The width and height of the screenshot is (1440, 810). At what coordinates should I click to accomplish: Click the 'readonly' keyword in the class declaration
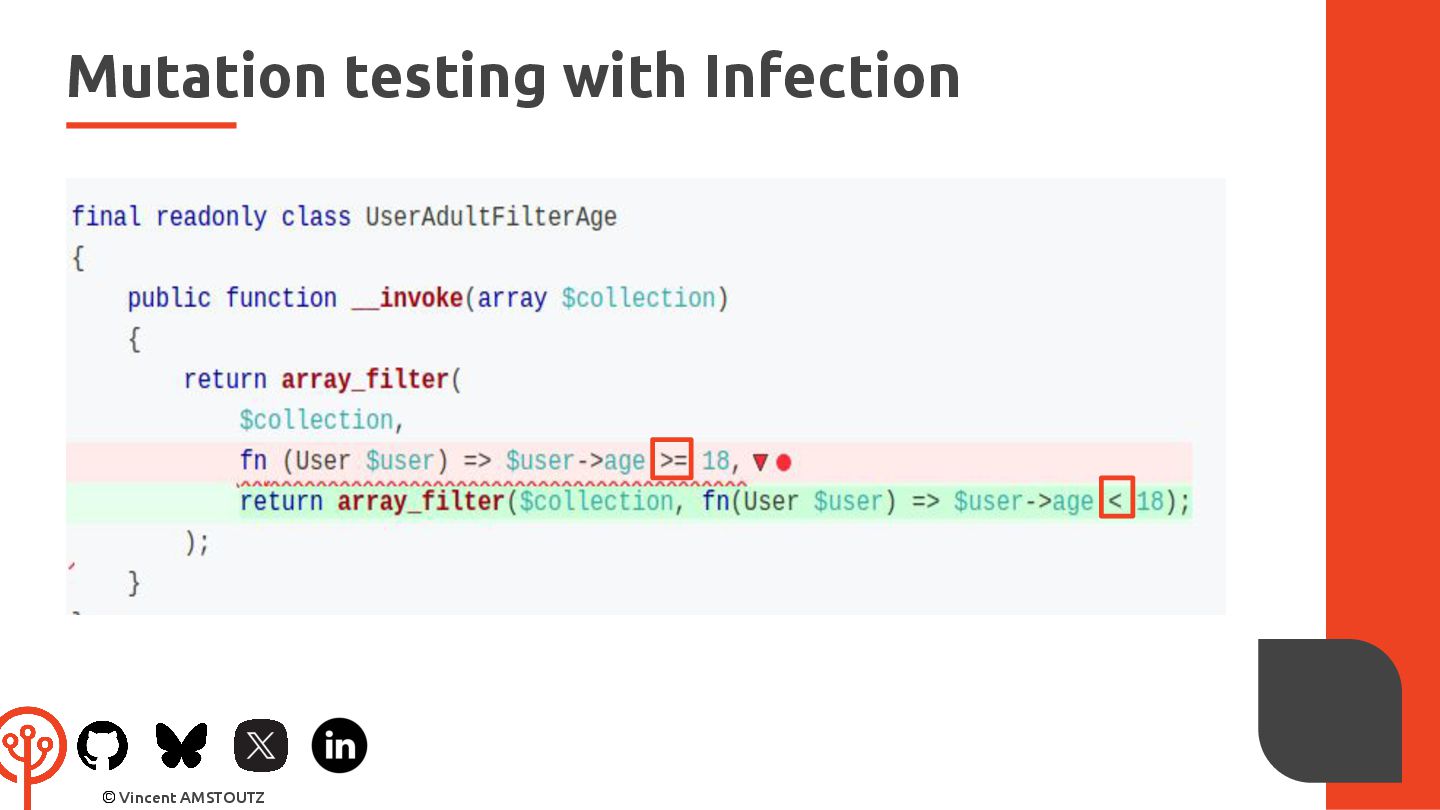point(211,217)
